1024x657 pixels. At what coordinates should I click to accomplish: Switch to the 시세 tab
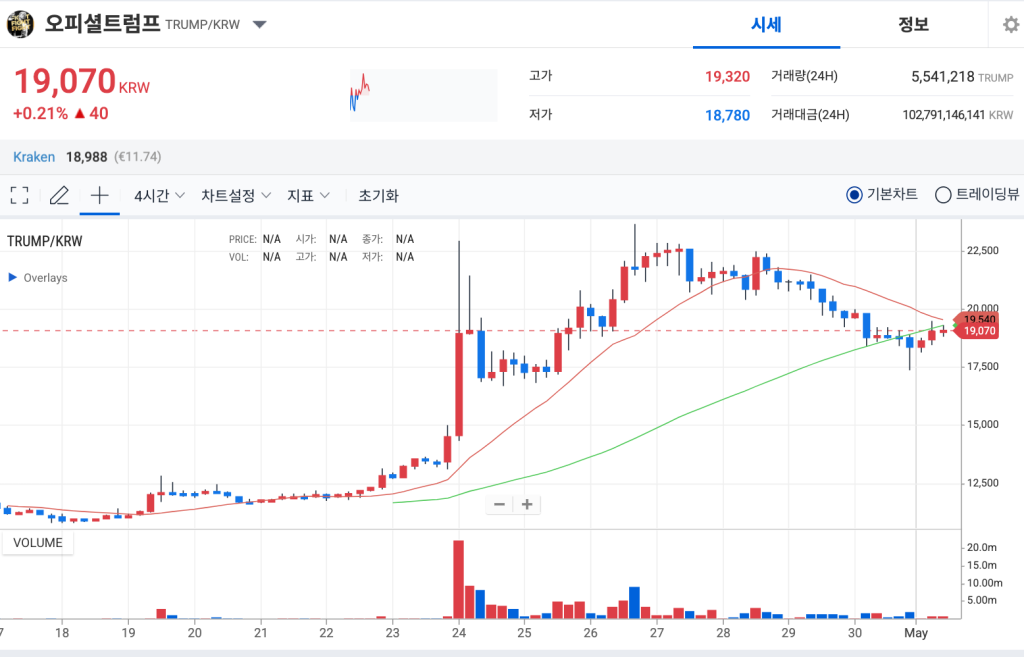coord(766,25)
